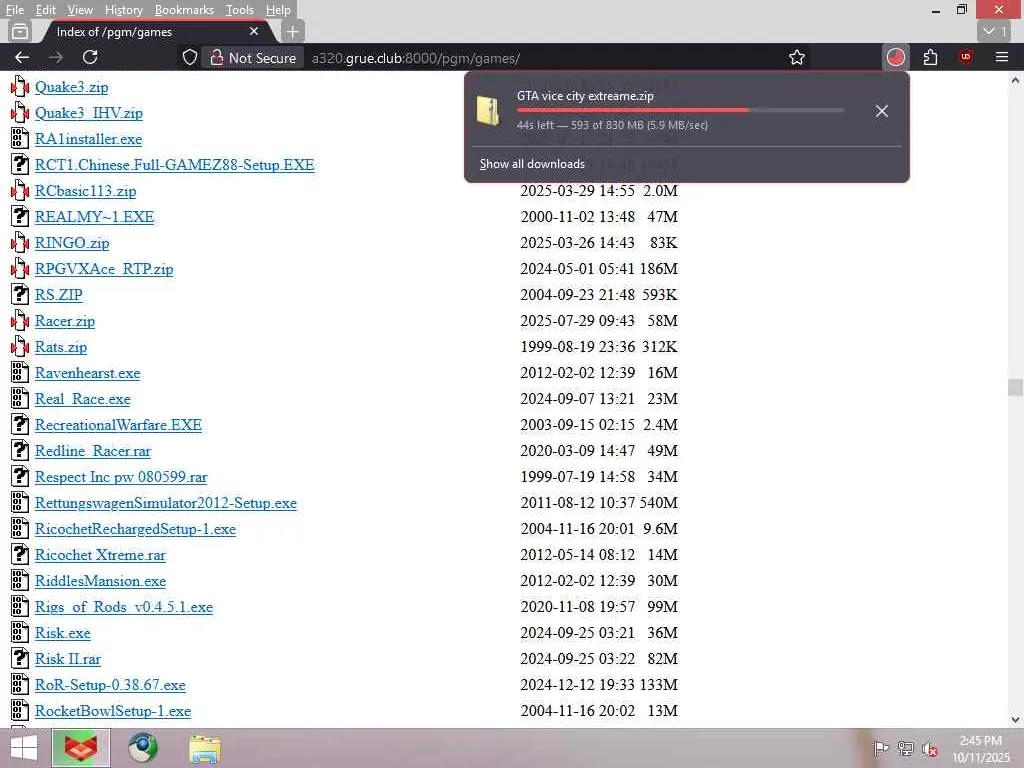Download RCbasic113.zip

(86, 191)
